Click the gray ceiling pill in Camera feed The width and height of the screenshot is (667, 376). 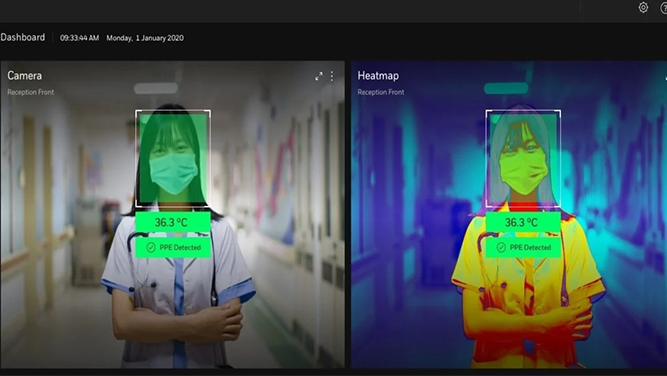click(x=156, y=88)
